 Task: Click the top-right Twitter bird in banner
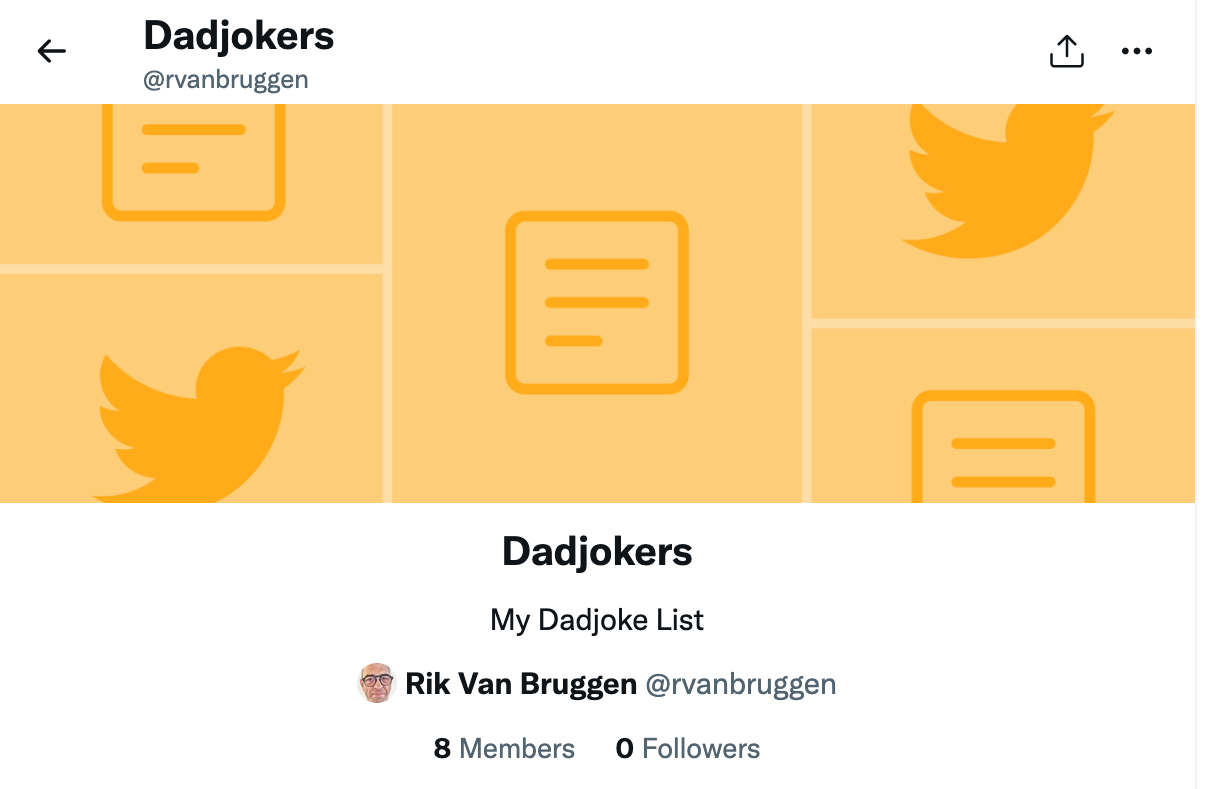tap(1008, 181)
